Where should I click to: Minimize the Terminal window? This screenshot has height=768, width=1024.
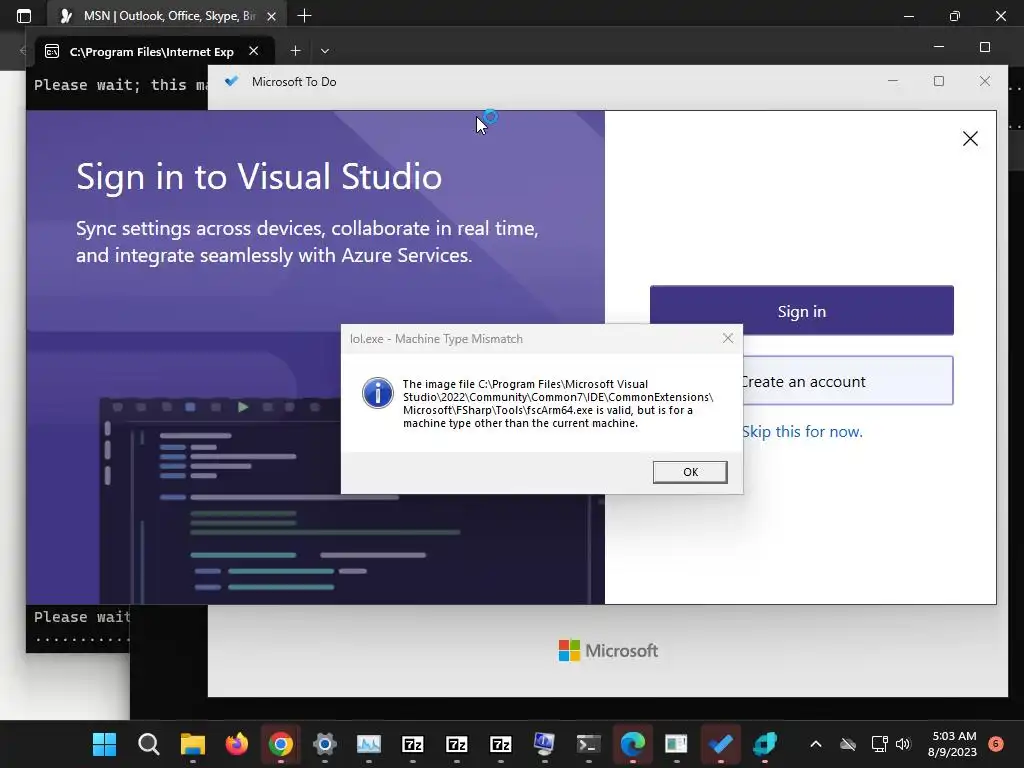(x=938, y=47)
